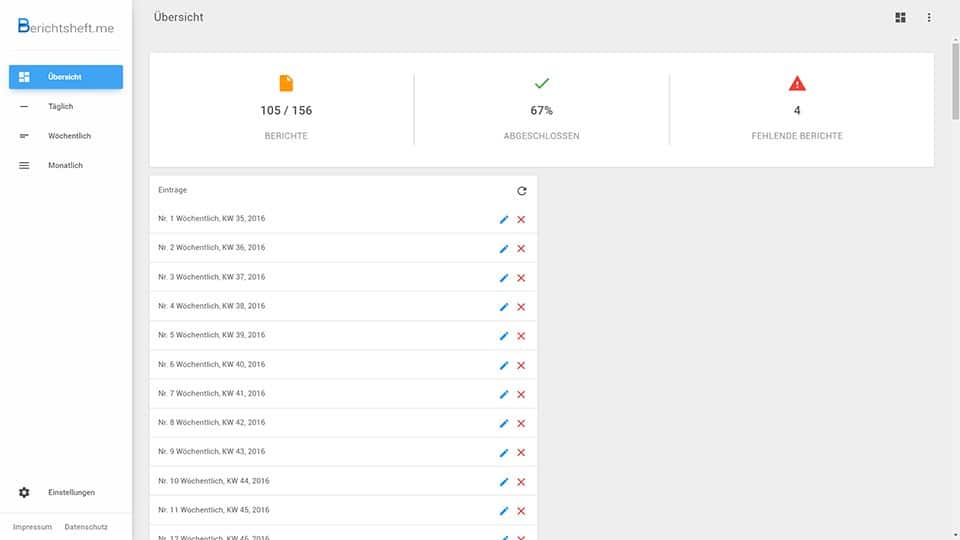Edit entry Nr. 11 KW 45
This screenshot has height=540, width=960.
coord(504,511)
